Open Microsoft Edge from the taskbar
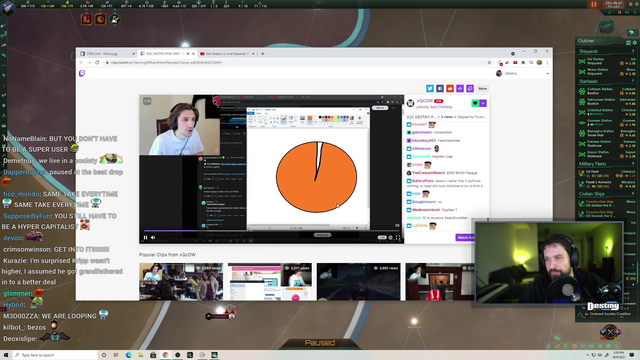 coord(129,355)
